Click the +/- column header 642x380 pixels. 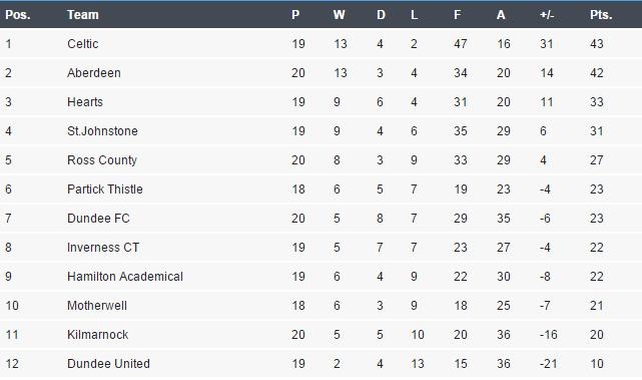[547, 15]
